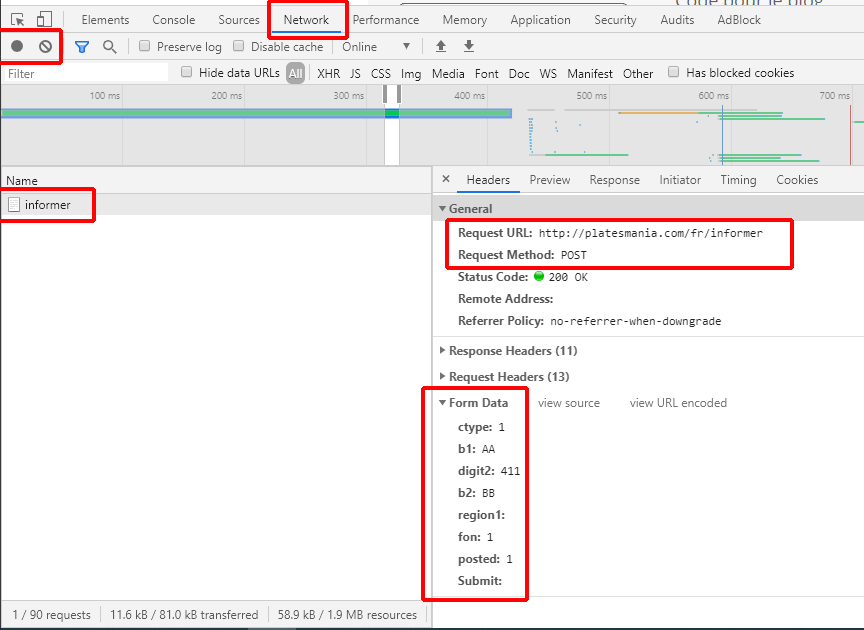
Task: Open the Online throttling dropdown
Action: coord(376,46)
